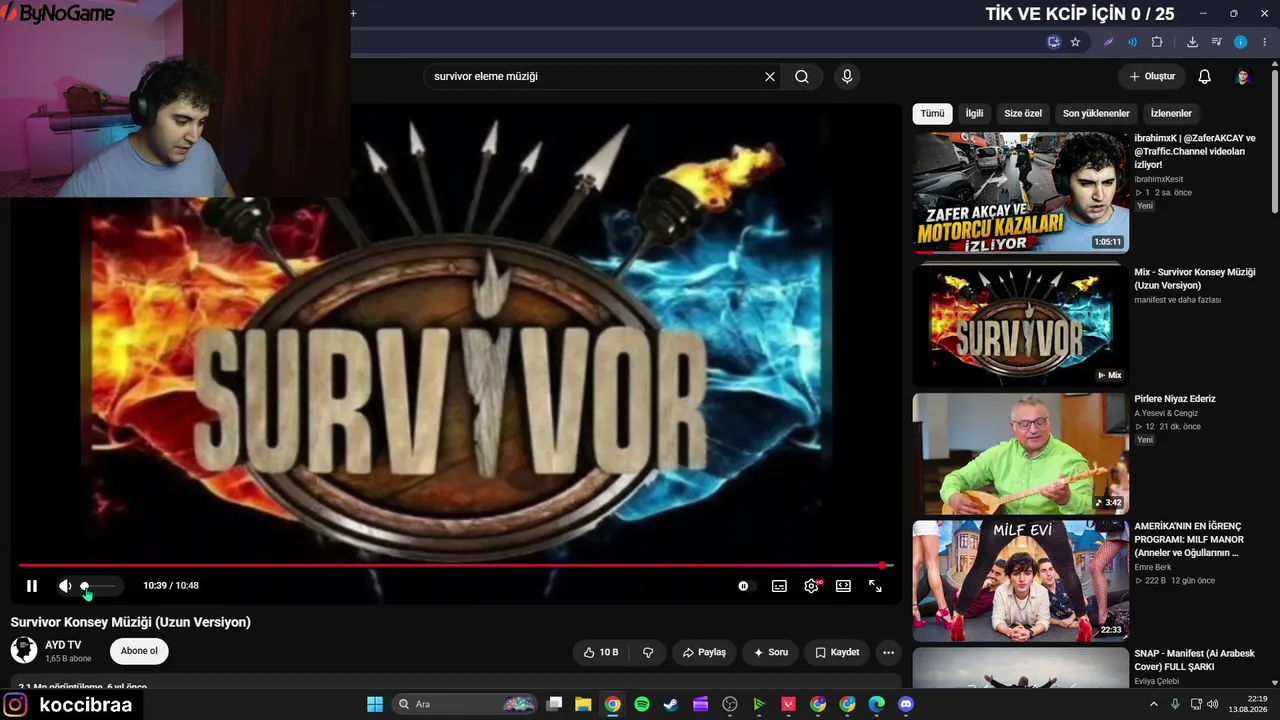
Task: Select the Son yüklenenler filter chip
Action: click(1096, 114)
